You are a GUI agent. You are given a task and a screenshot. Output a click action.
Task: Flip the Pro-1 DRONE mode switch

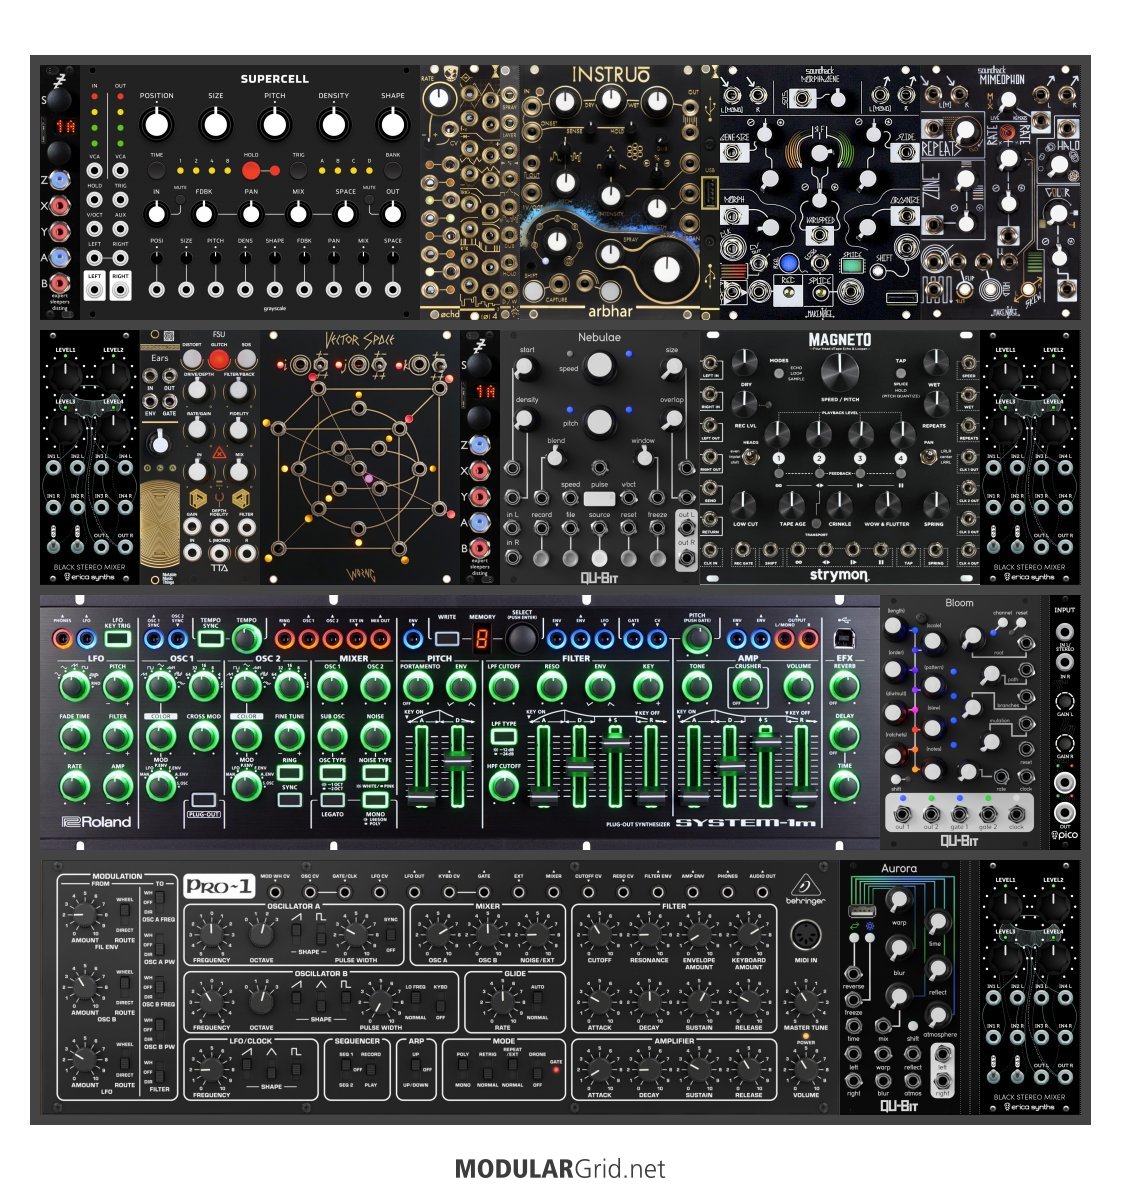[538, 1069]
